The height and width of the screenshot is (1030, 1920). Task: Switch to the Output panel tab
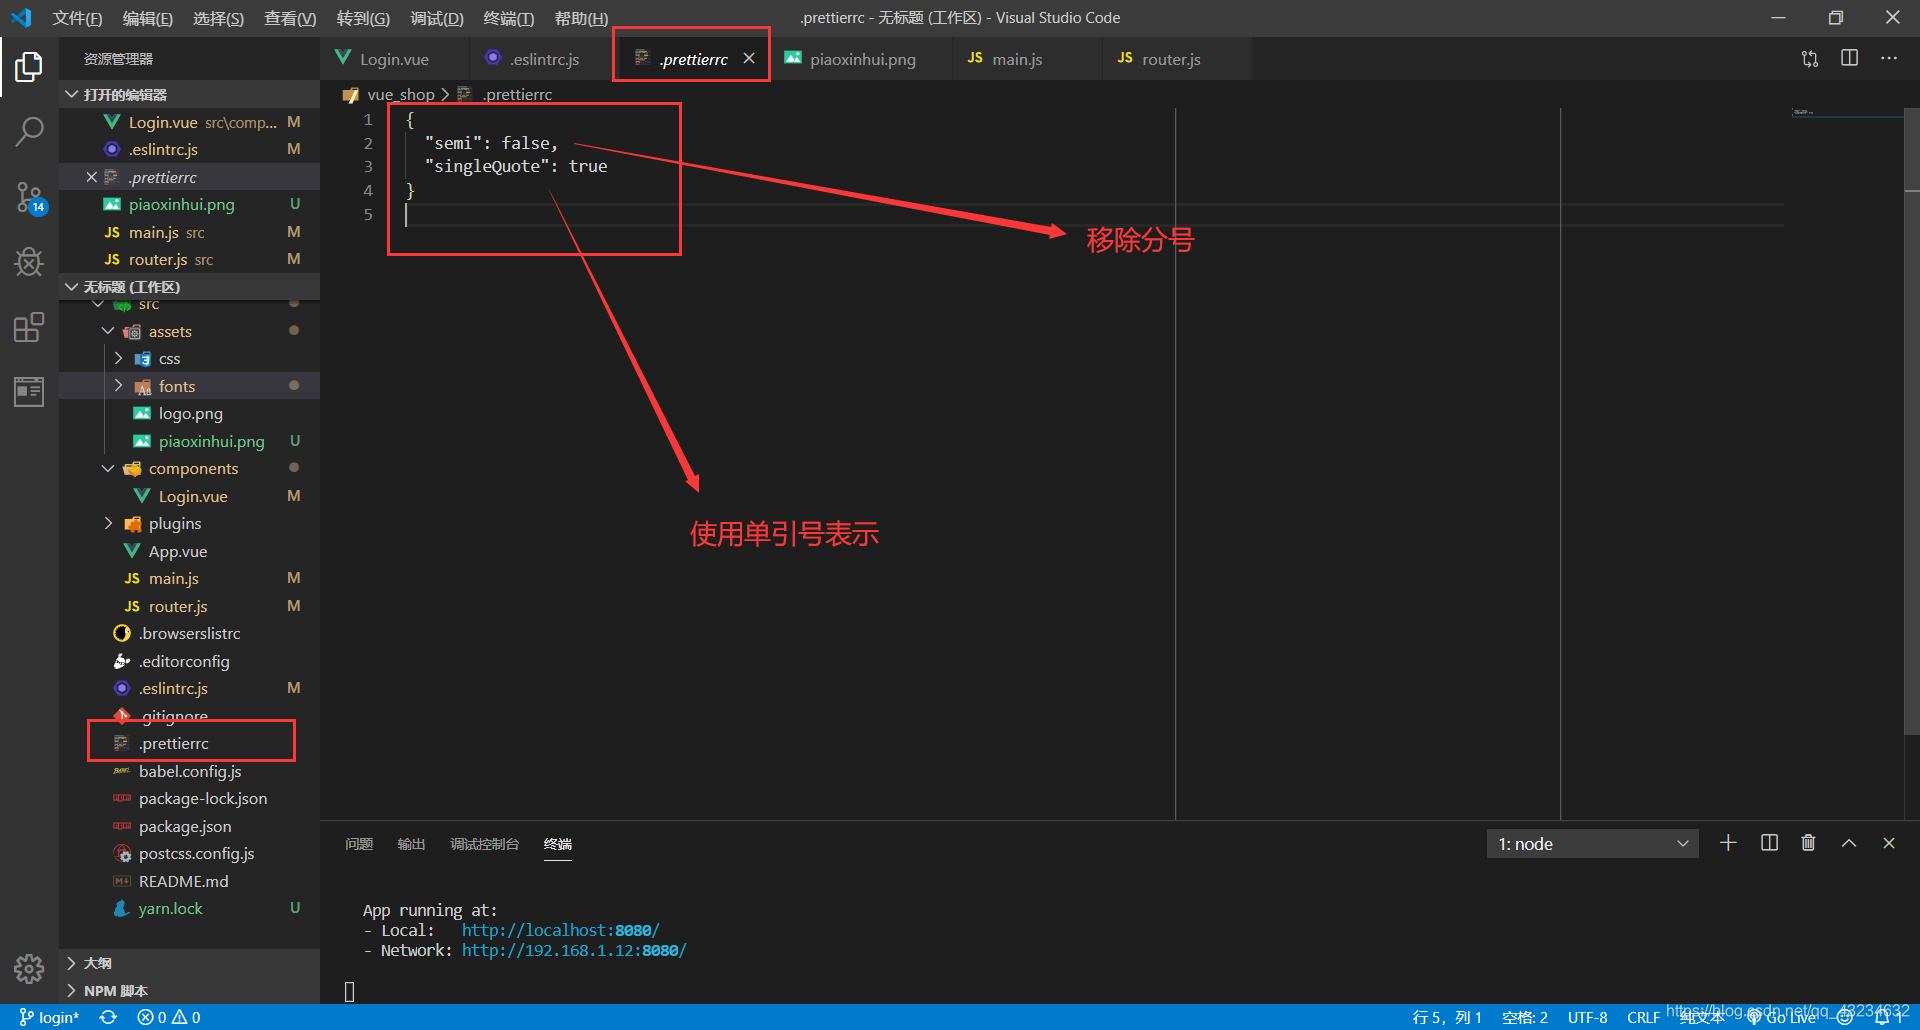[x=411, y=844]
